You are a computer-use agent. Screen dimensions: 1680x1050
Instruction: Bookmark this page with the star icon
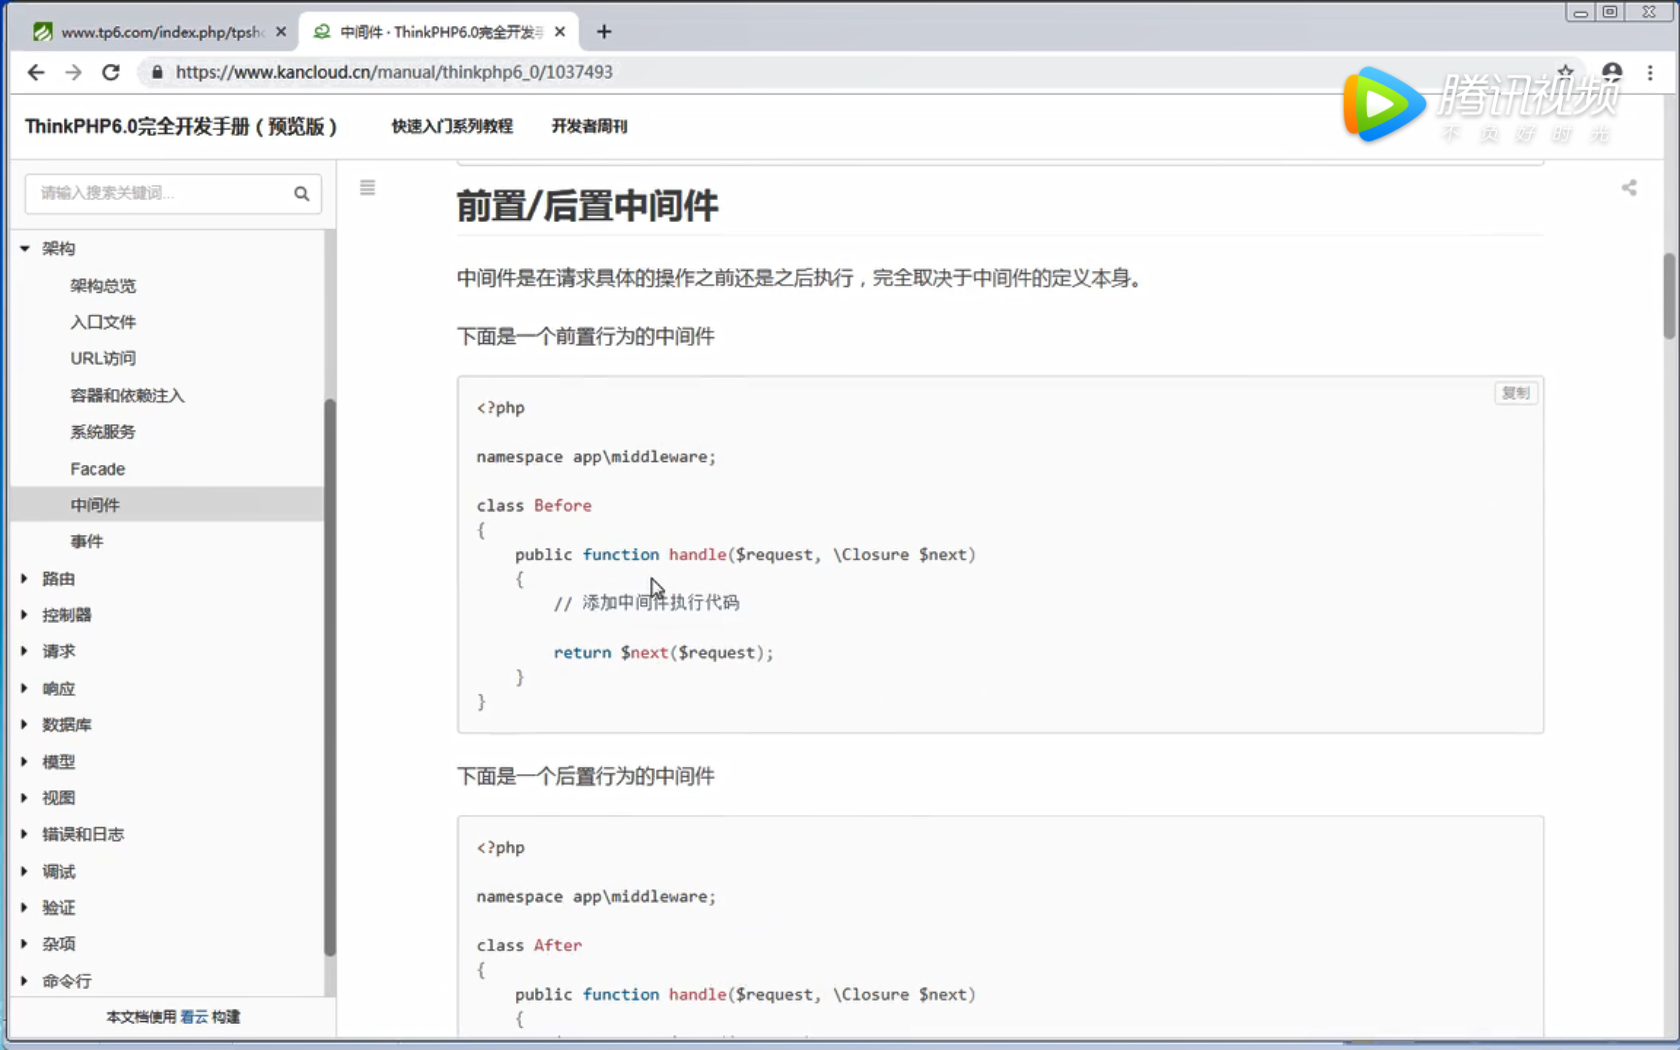[x=1565, y=72]
